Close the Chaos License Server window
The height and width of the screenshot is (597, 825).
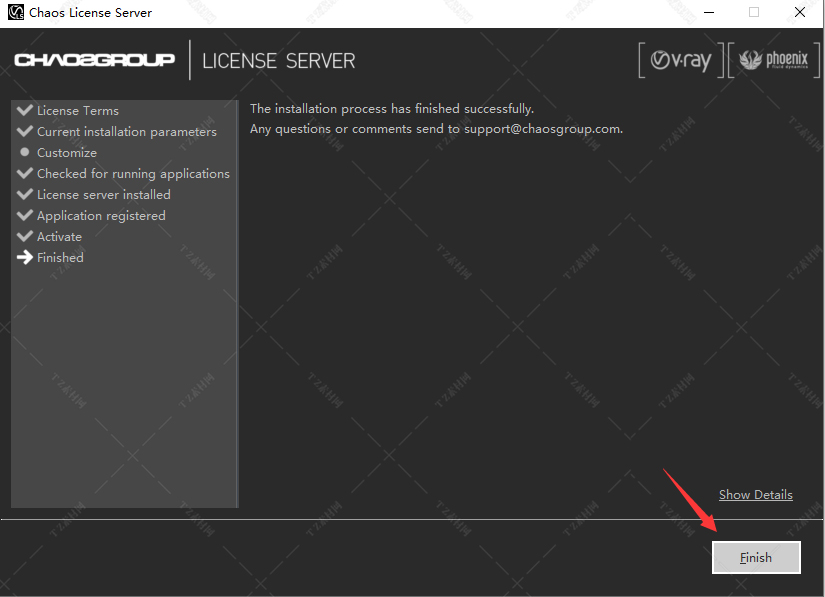[800, 12]
